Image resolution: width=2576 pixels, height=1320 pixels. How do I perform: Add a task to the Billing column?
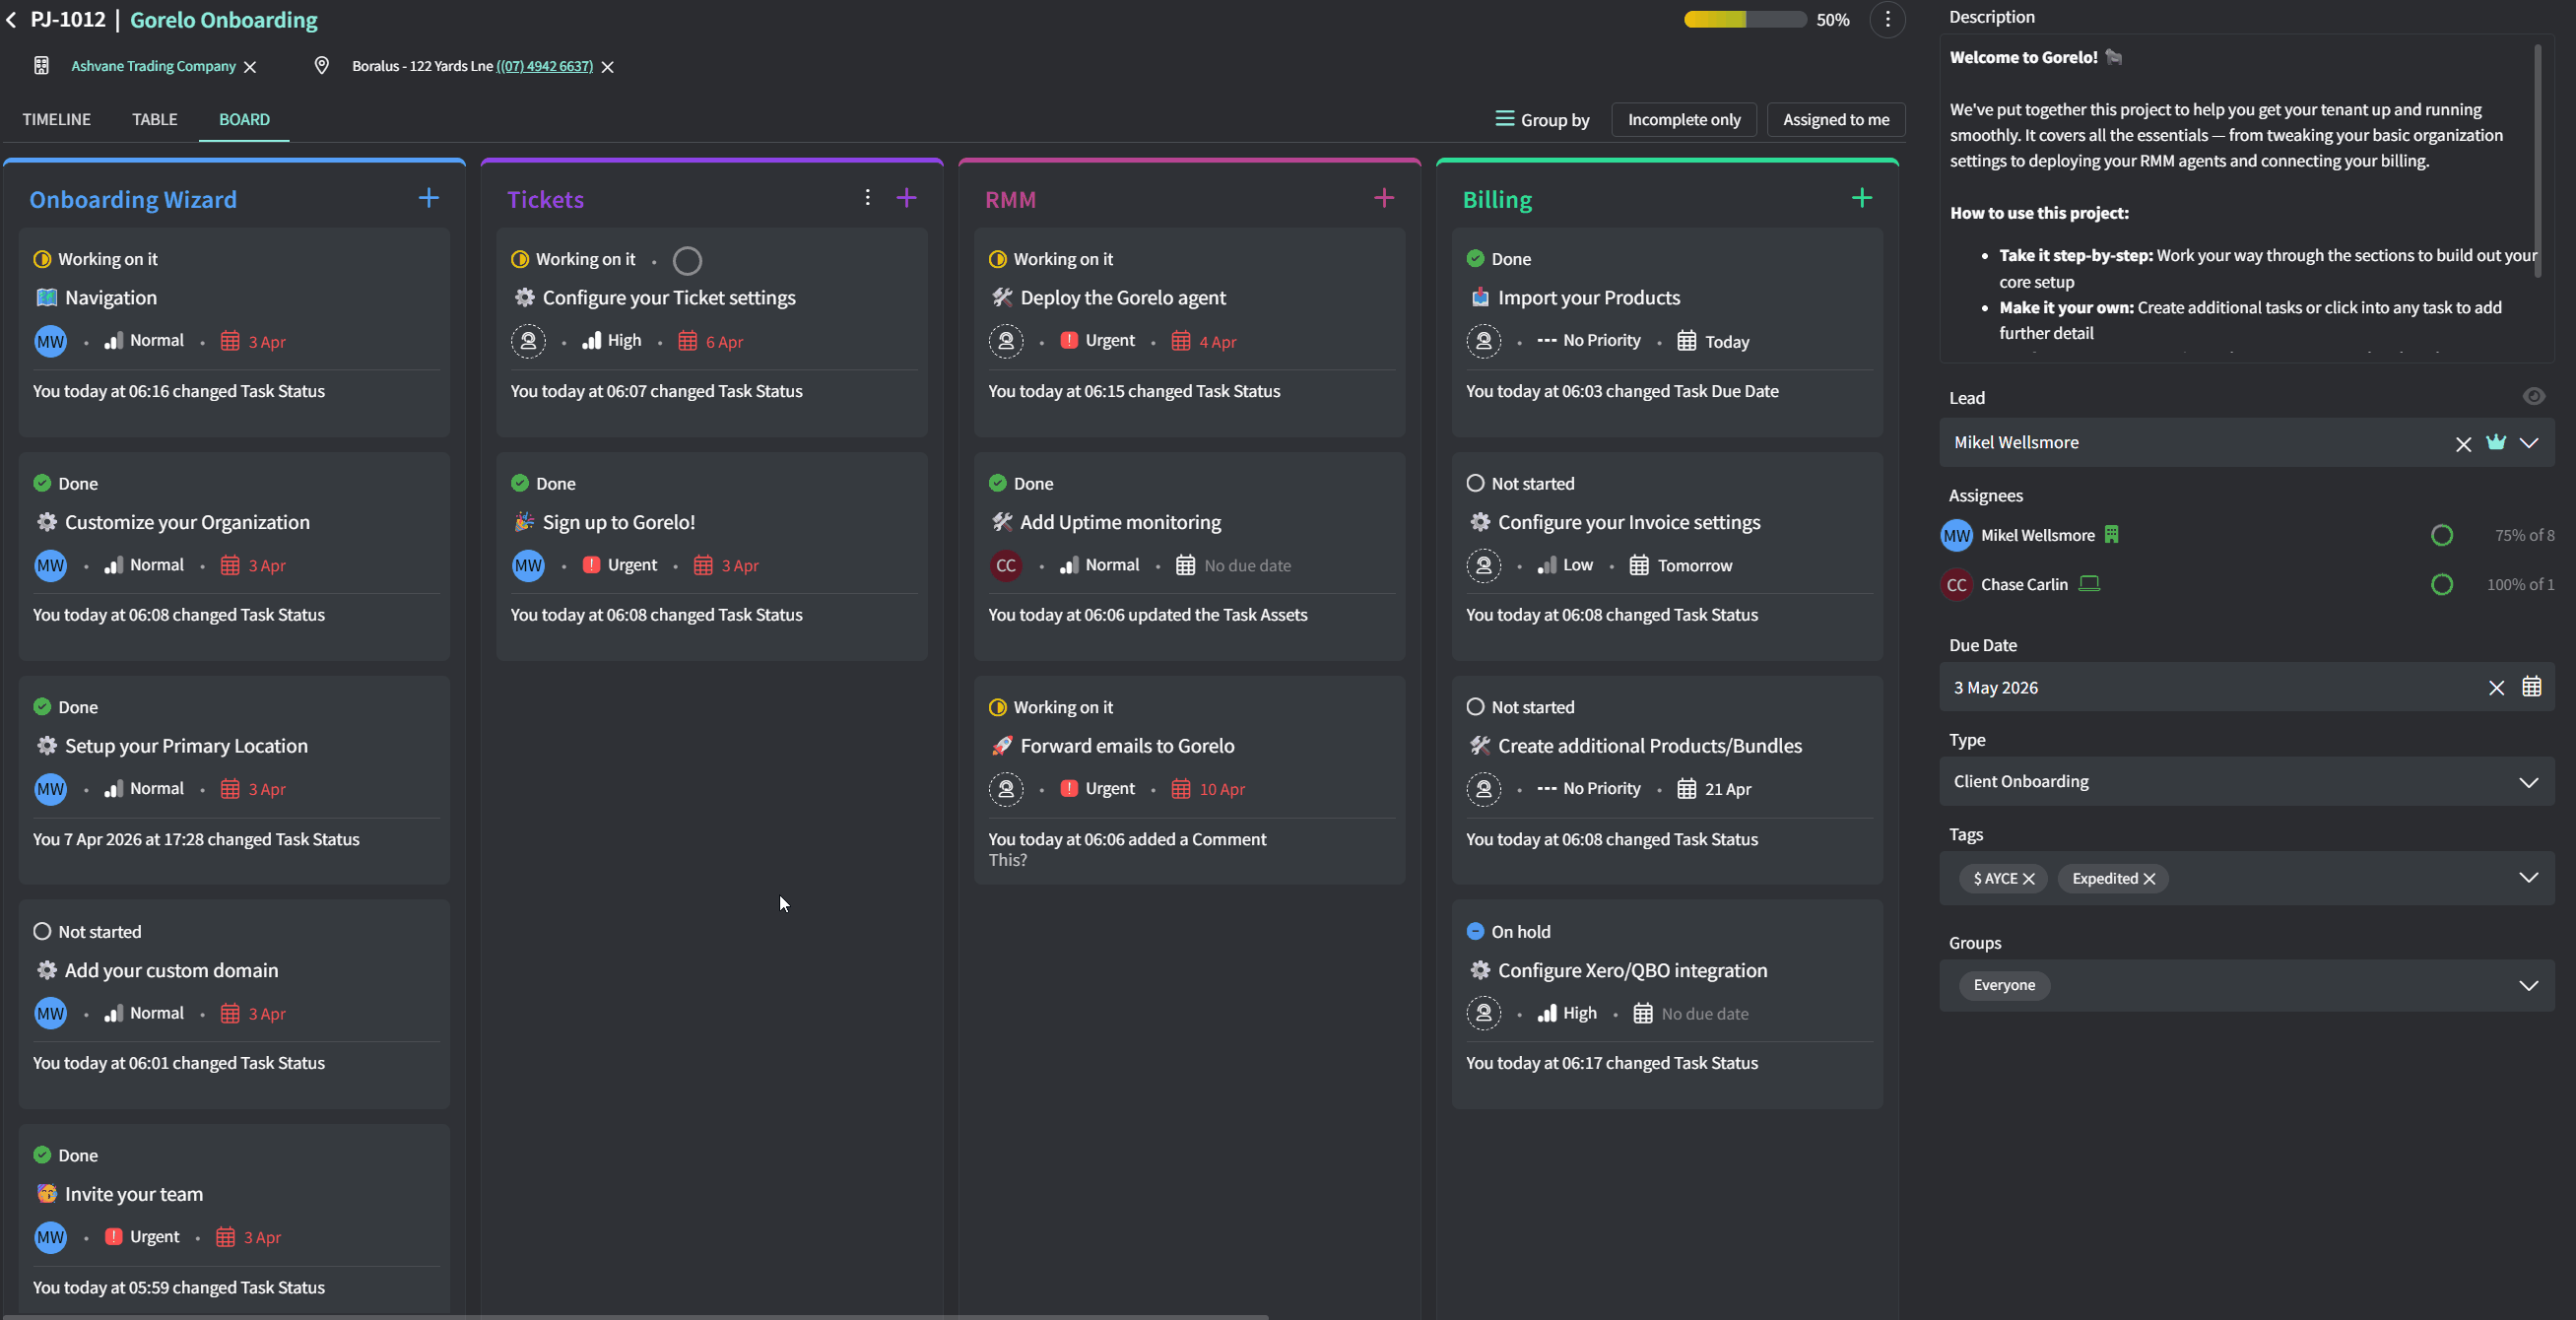(1860, 198)
